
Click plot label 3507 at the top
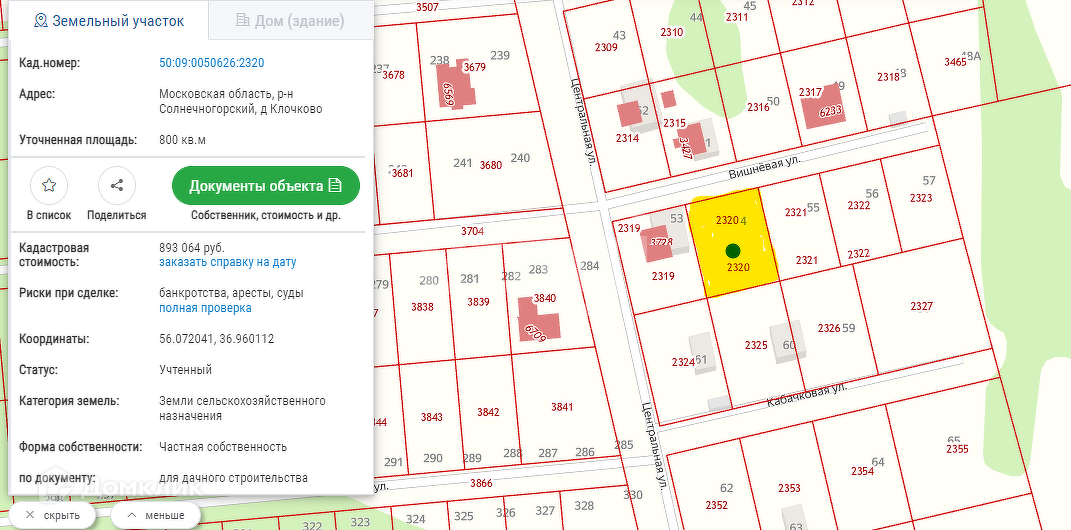tap(427, 8)
